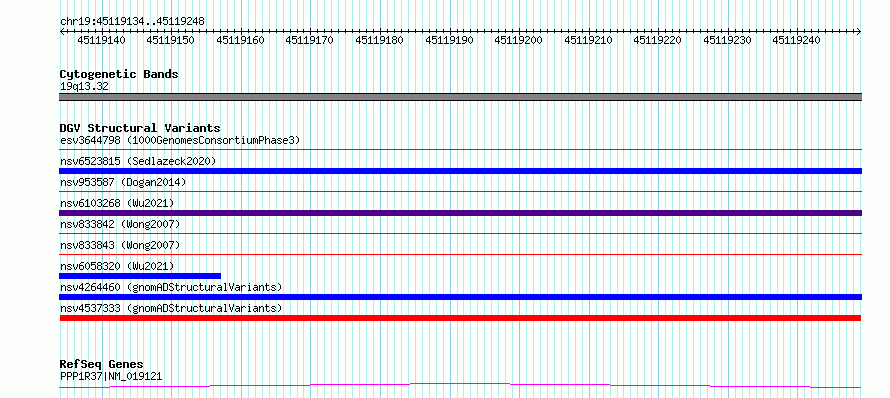Open variant nsv6103268 (Wu2021) label
The image size is (890, 398).
(x=117, y=203)
